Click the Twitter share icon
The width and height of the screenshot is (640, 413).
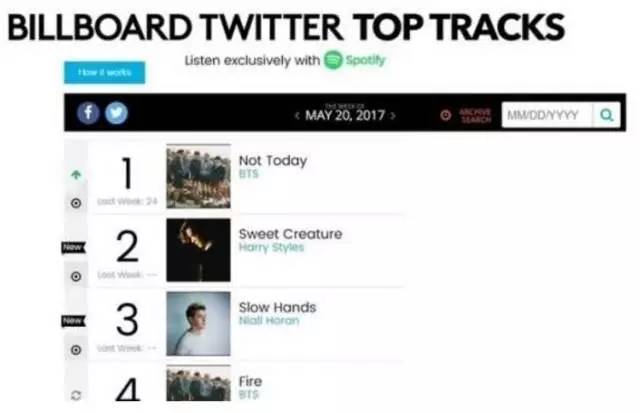point(116,113)
